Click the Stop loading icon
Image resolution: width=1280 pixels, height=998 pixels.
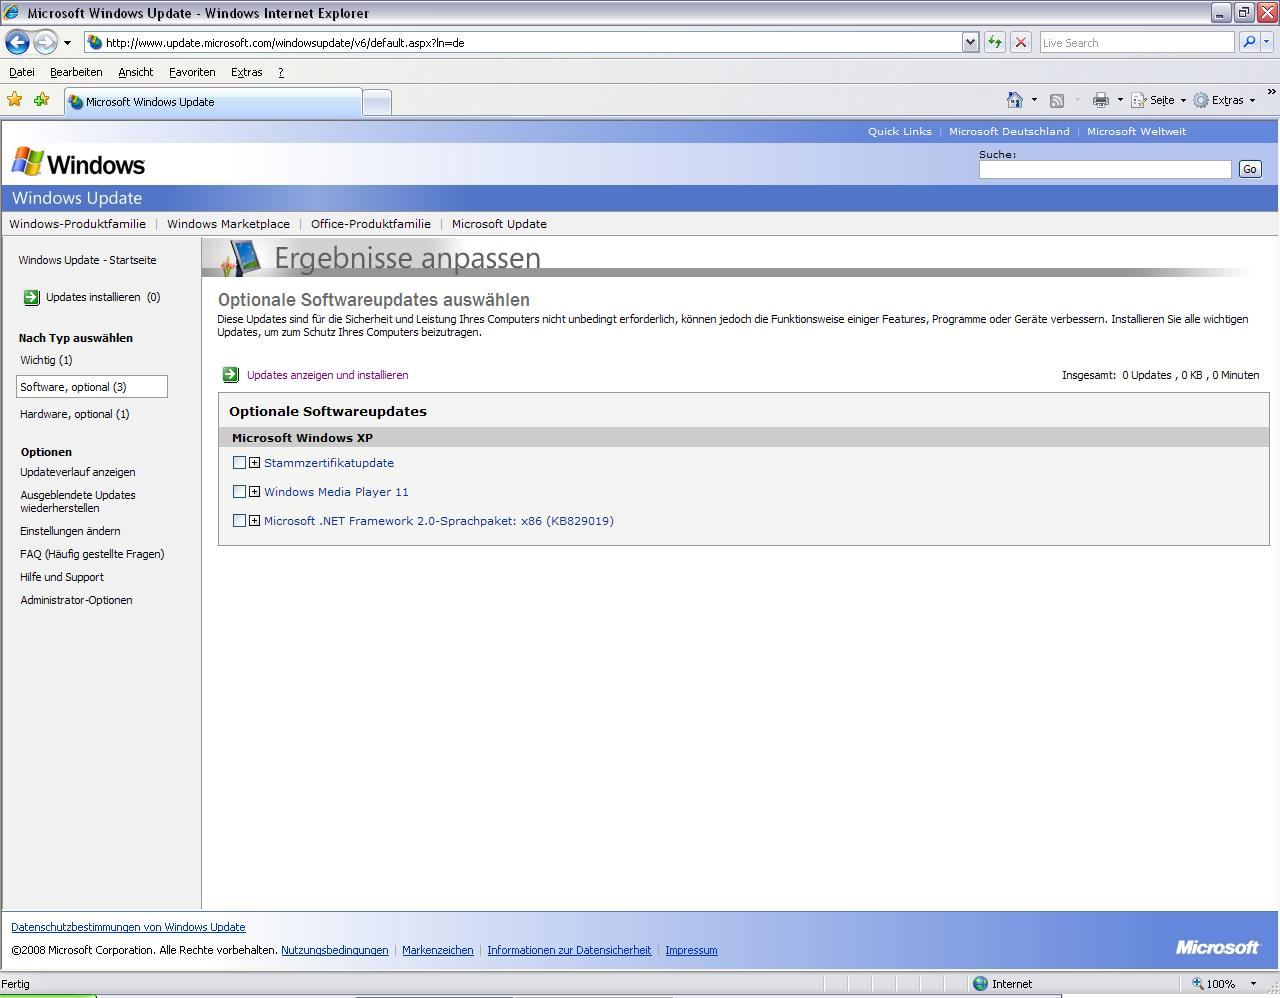(1020, 42)
